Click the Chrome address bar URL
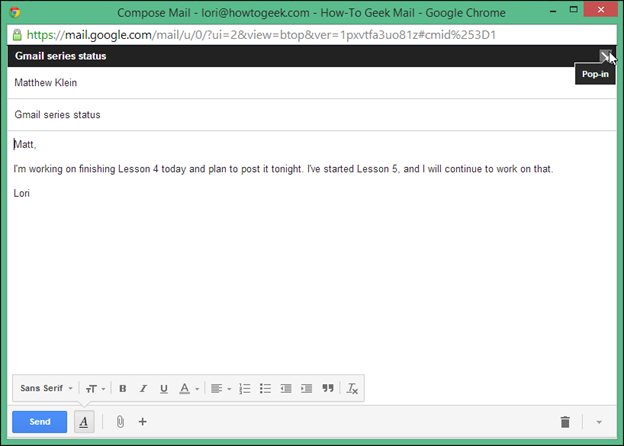The image size is (624, 446). point(261,35)
